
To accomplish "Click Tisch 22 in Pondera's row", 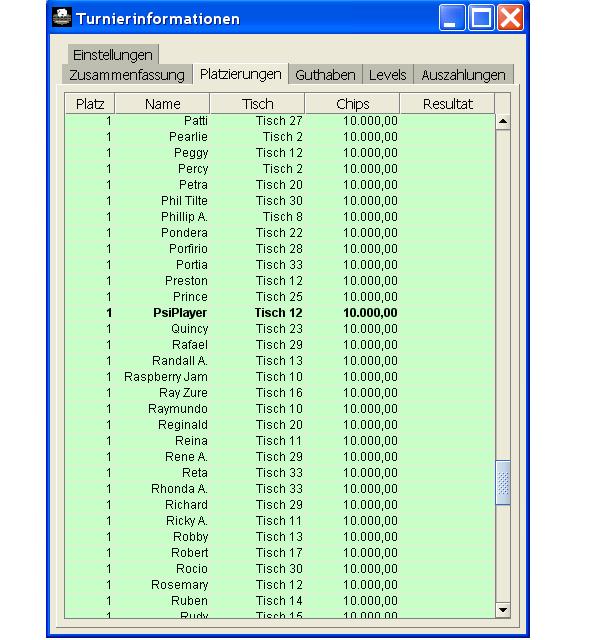I will coord(279,232).
